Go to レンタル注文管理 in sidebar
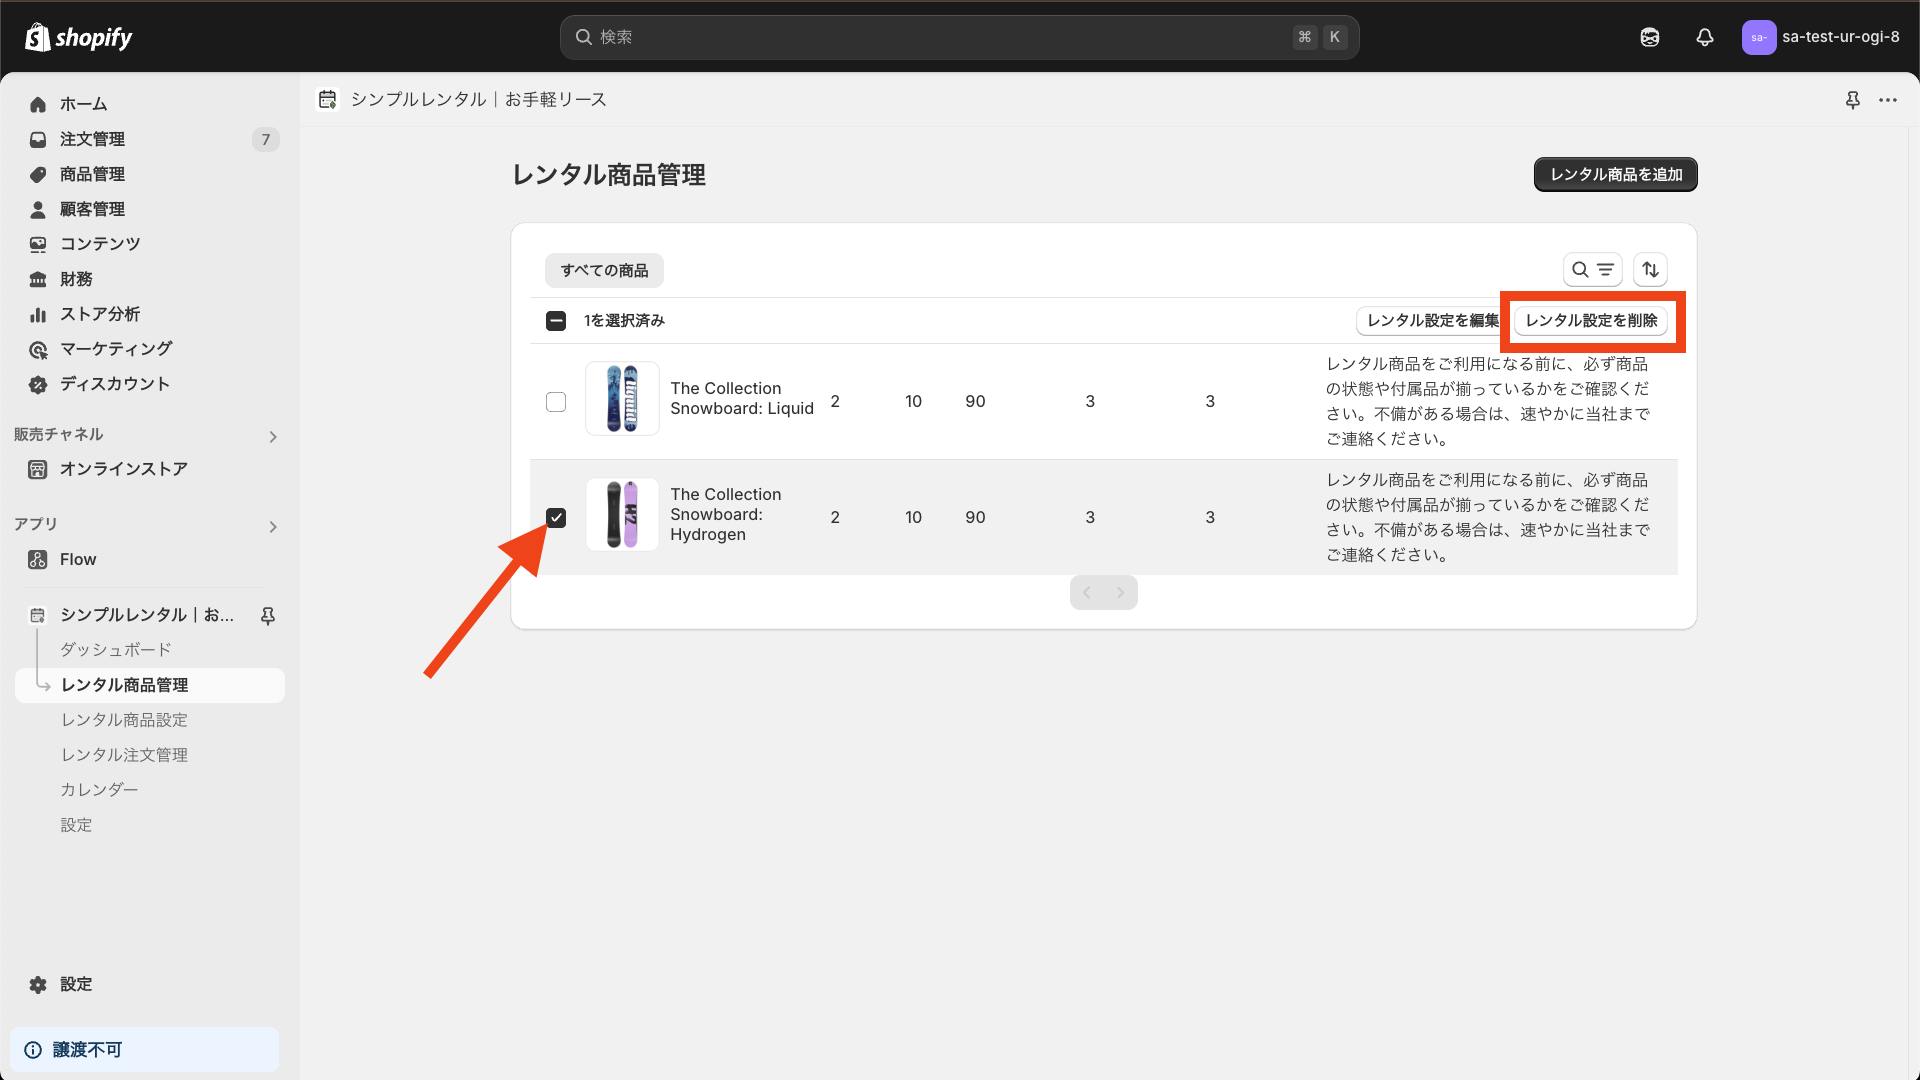Screen dimensions: 1920x1080 coord(124,755)
